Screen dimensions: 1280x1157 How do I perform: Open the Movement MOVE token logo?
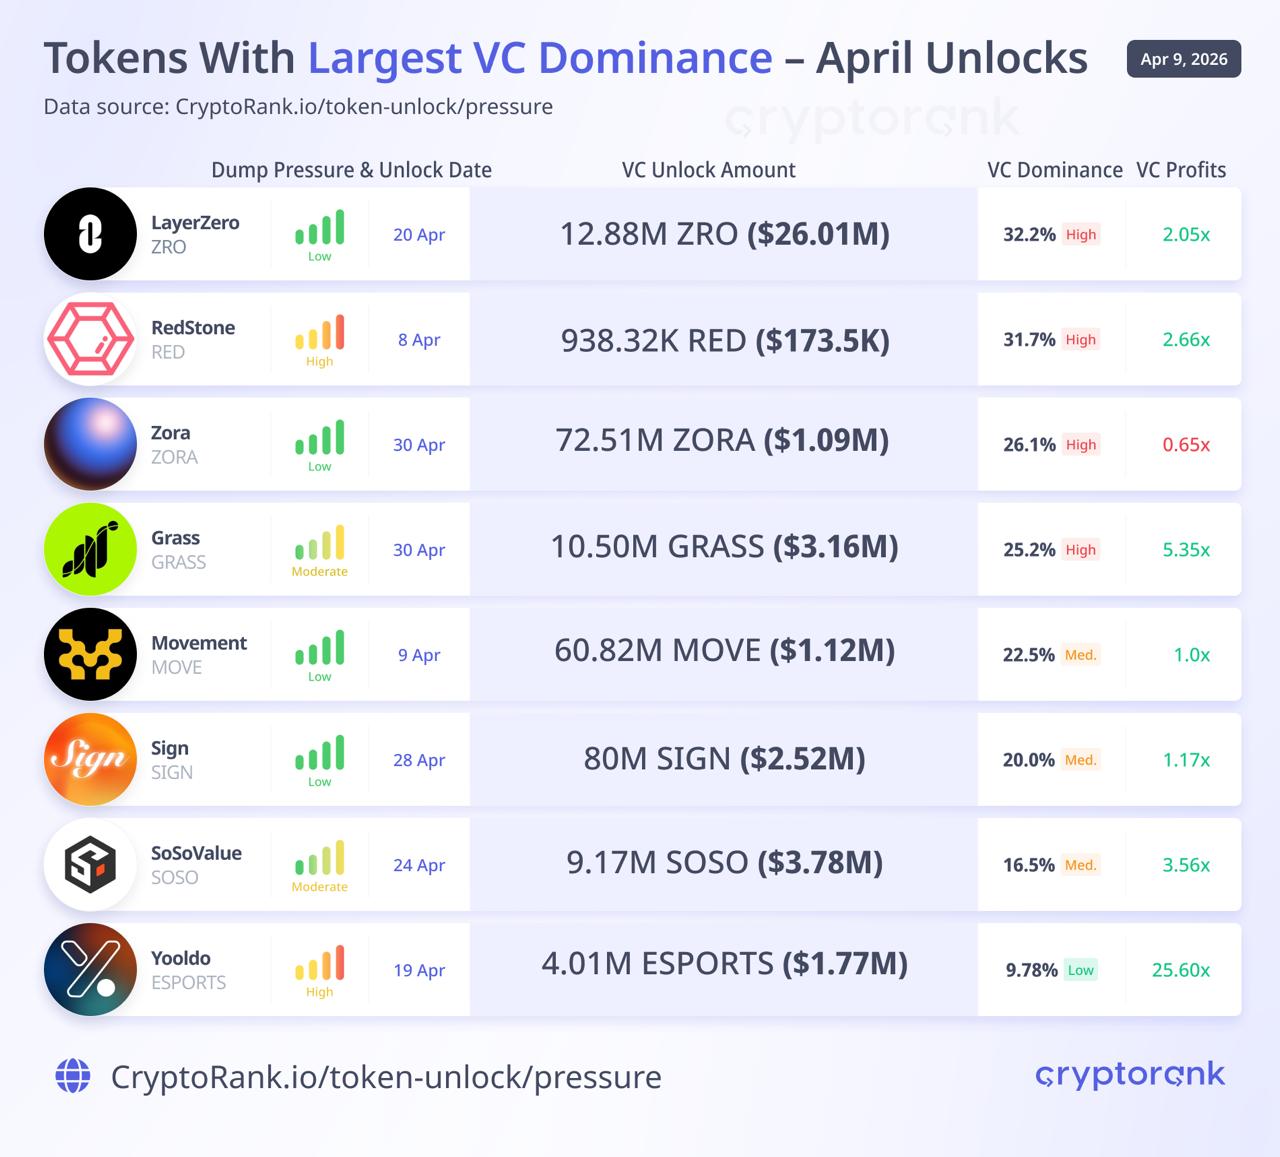pos(90,654)
